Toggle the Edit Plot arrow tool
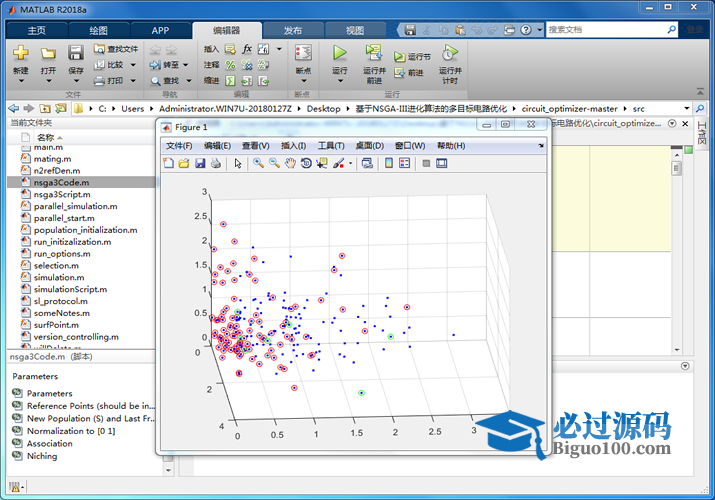The image size is (715, 500). pyautogui.click(x=238, y=163)
